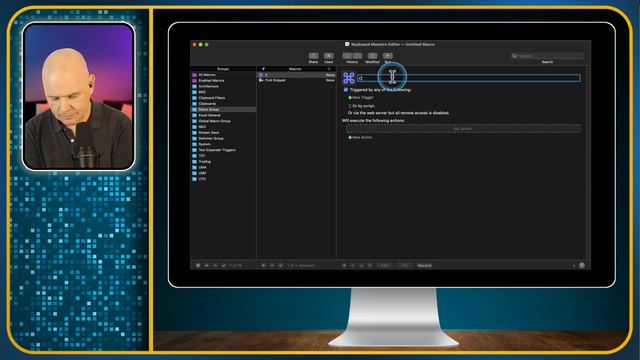Toggle macro enabled checkmark at bottom
The width and height of the screenshot is (640, 360).
click(280, 266)
